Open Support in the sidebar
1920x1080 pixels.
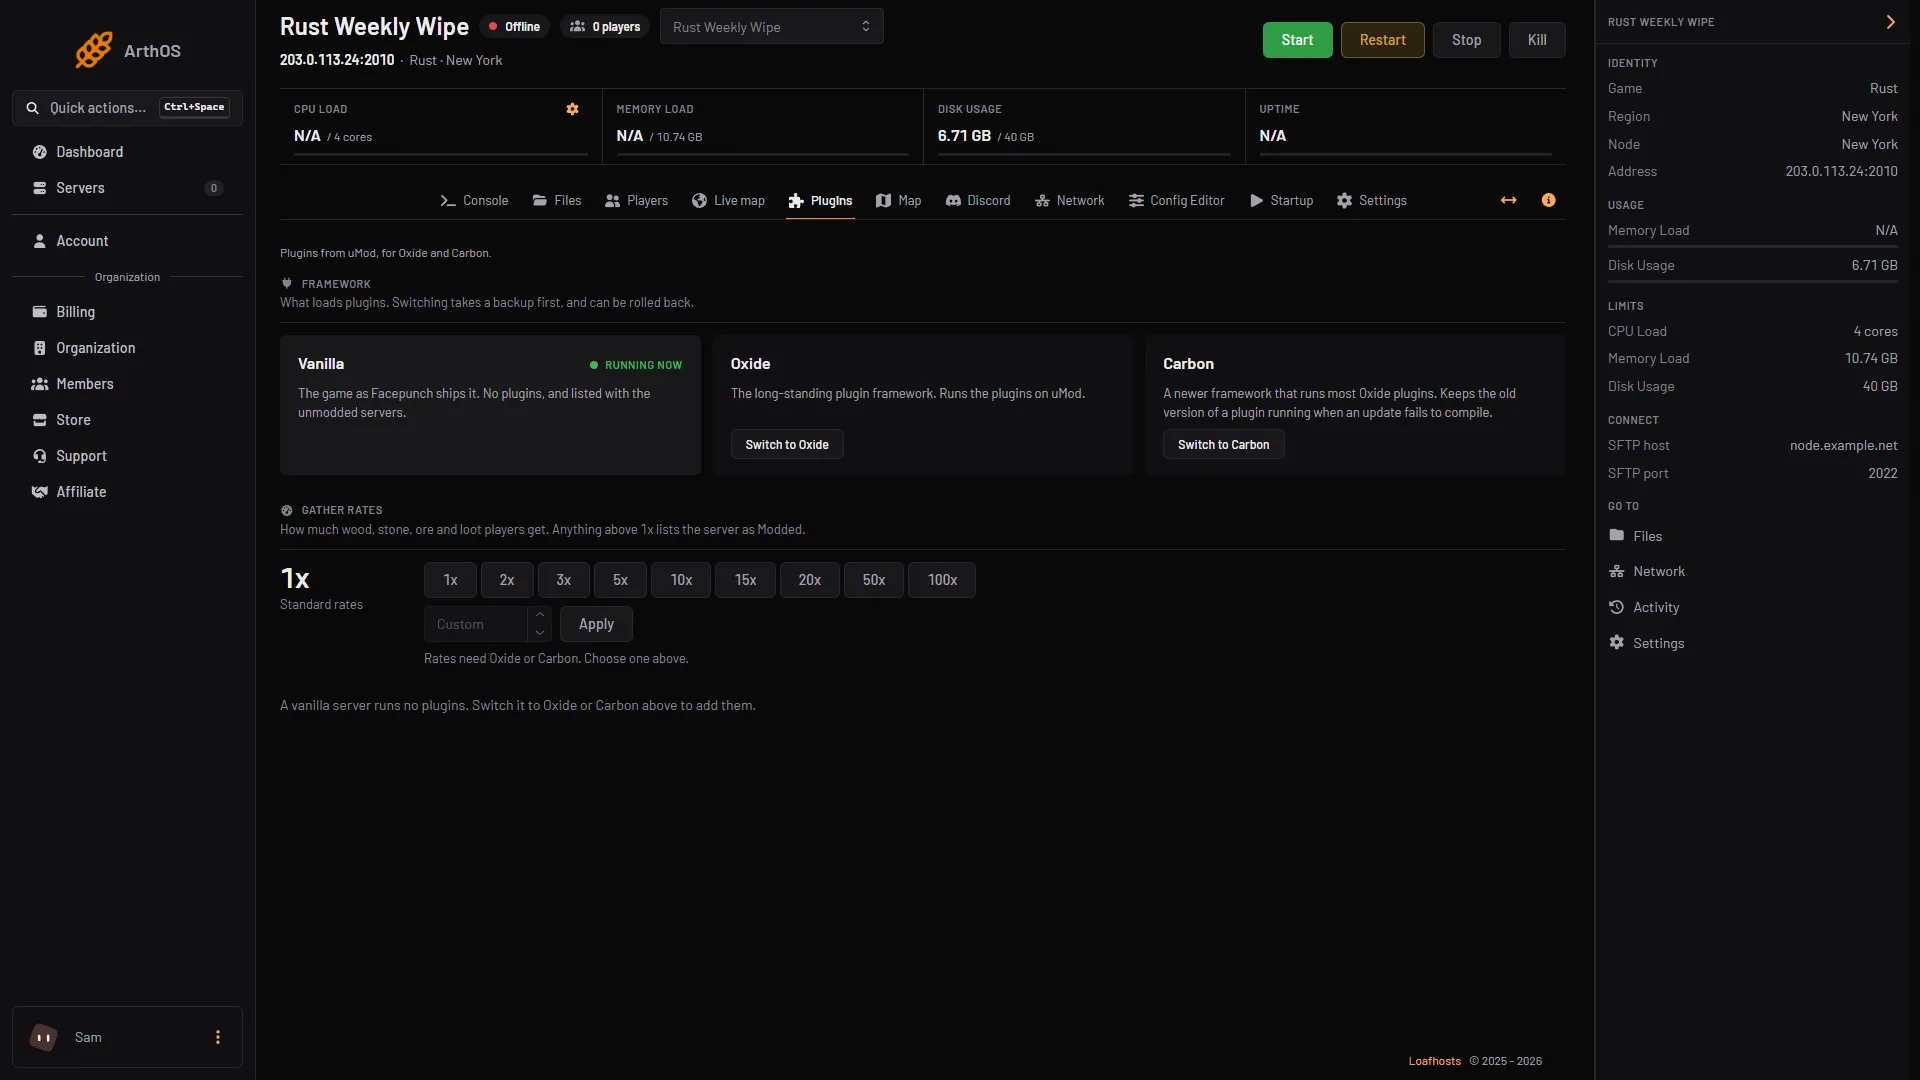pos(127,456)
